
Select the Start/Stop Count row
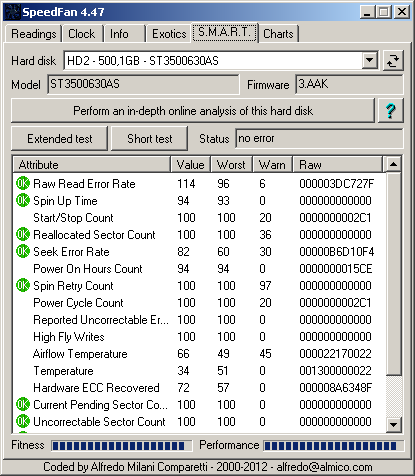click(199, 217)
